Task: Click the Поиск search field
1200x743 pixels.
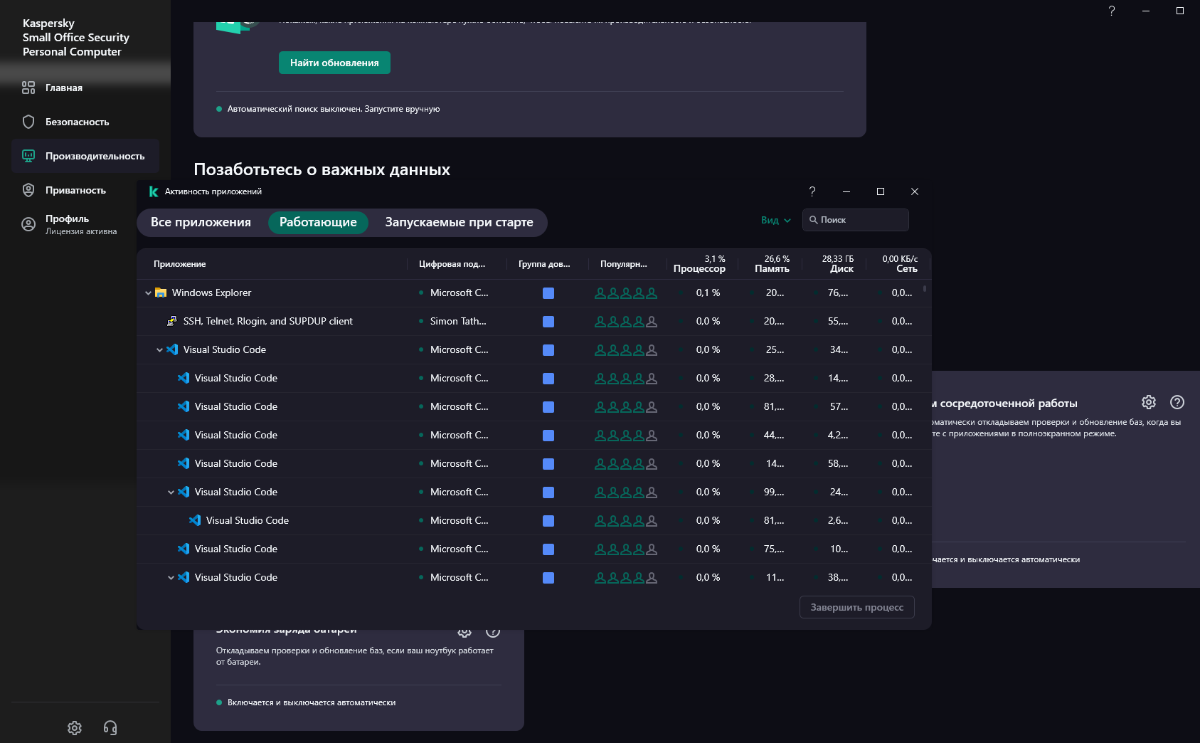Action: tap(860, 220)
